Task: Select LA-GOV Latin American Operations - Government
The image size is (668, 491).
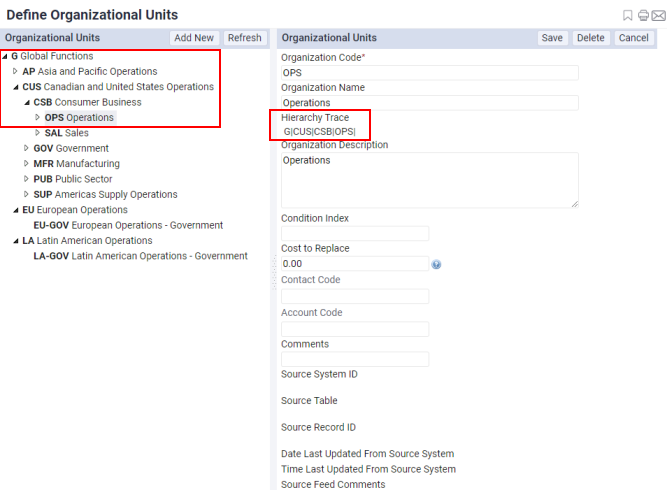Action: point(141,256)
